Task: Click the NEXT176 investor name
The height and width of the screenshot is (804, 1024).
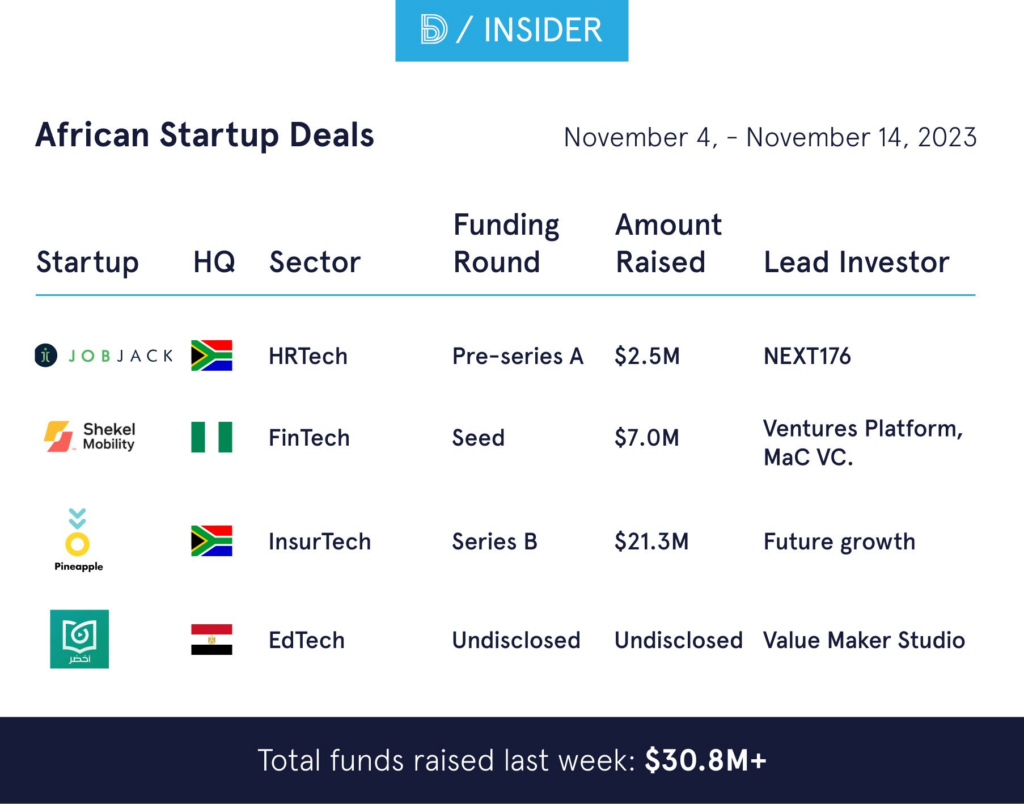Action: pos(807,356)
